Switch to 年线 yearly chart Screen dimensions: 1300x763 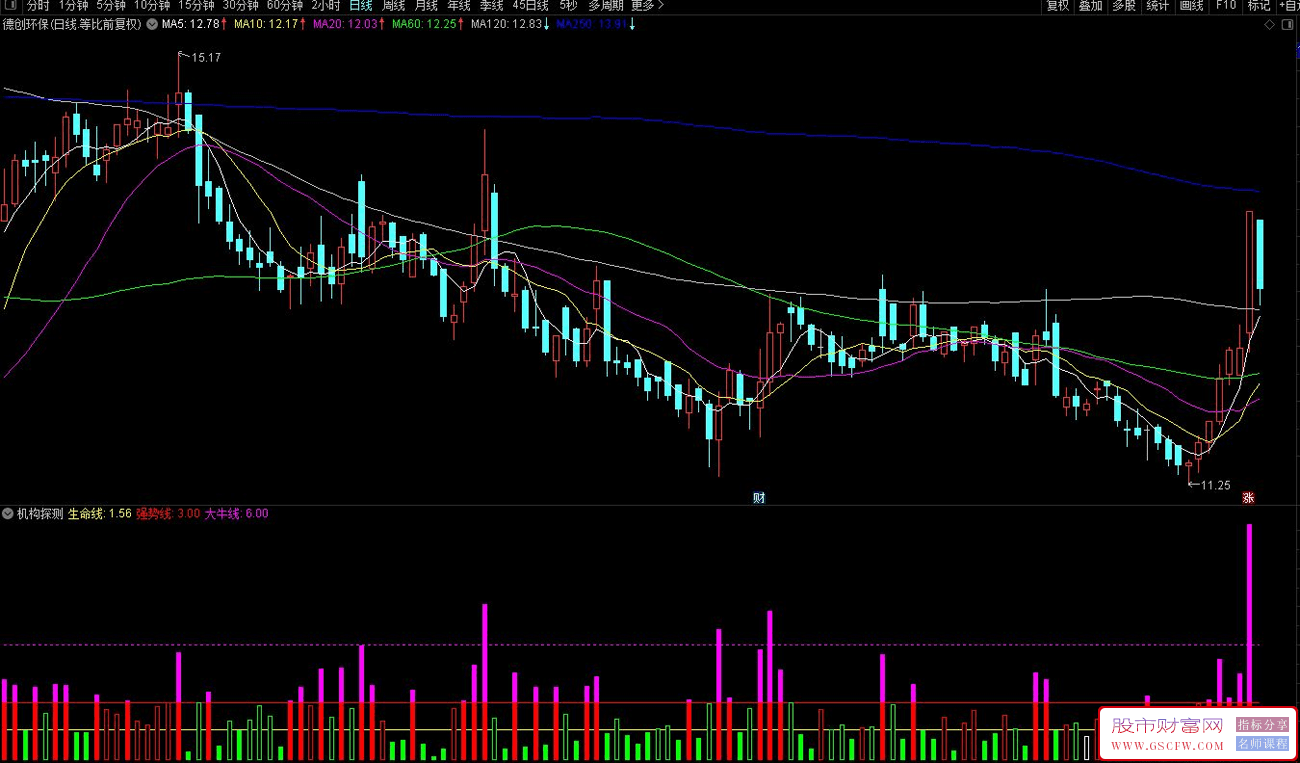[x=459, y=6]
